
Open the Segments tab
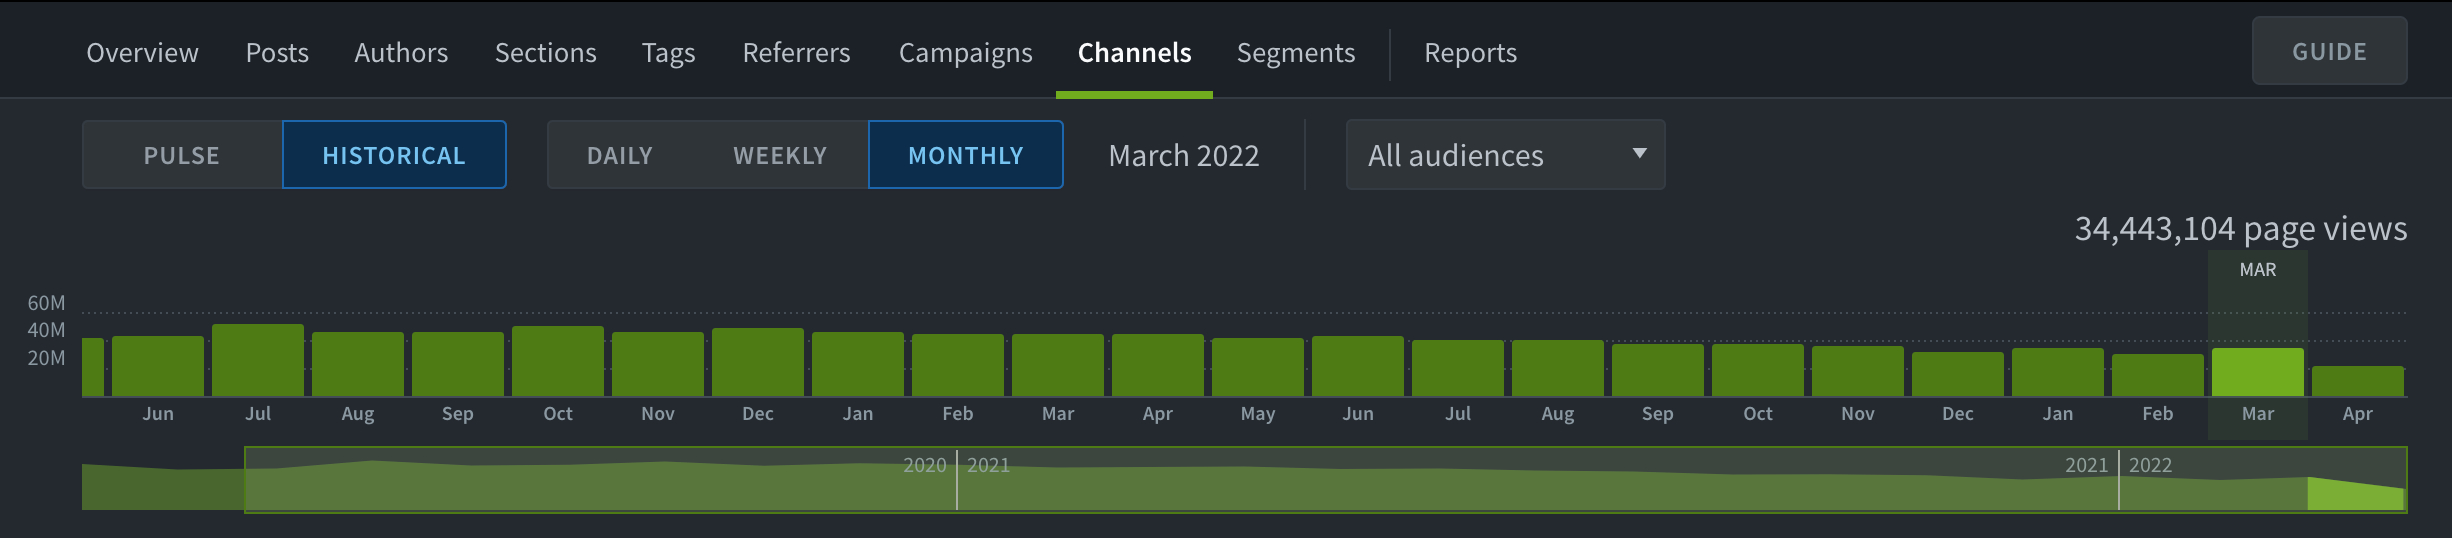click(1296, 52)
